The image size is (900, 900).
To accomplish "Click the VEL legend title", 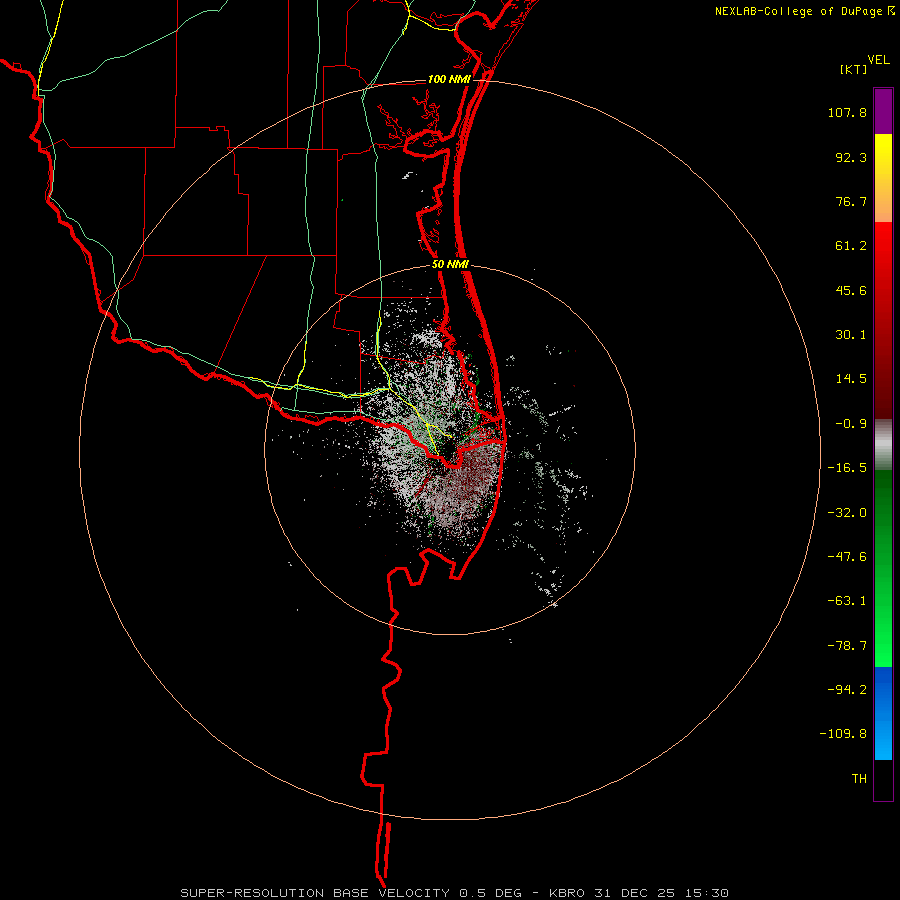I will coord(878,60).
